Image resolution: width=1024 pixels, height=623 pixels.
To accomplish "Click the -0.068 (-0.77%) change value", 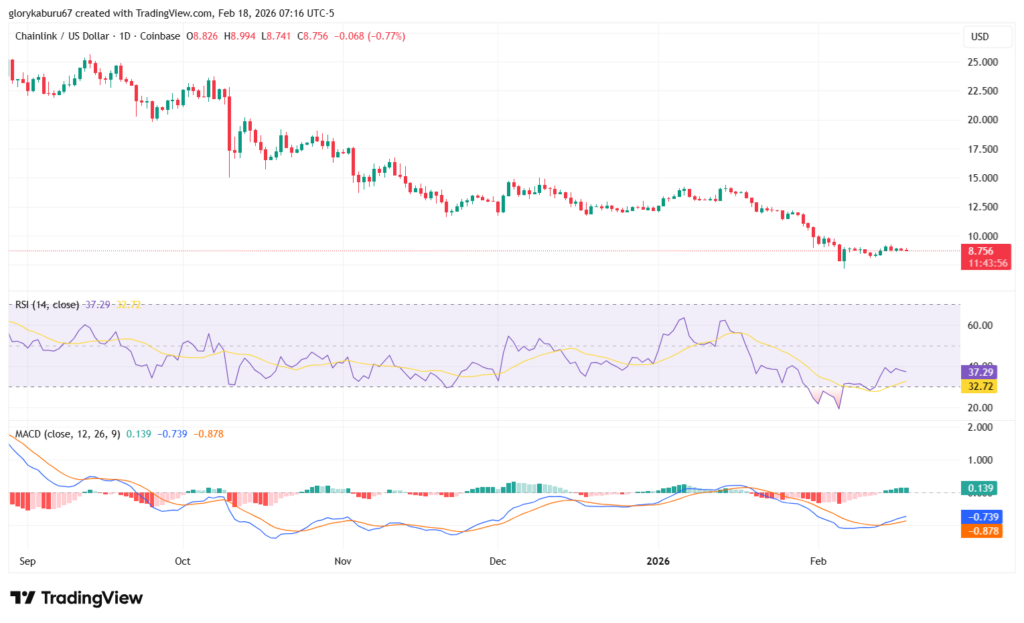I will point(370,37).
